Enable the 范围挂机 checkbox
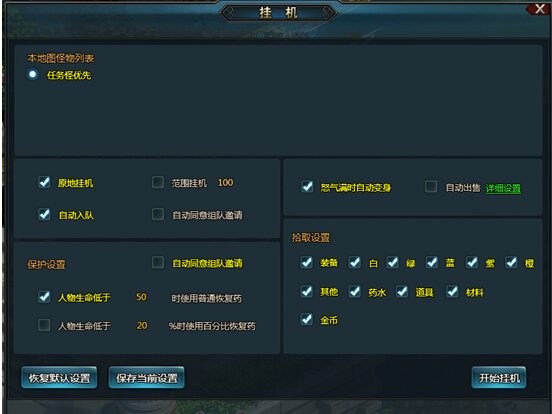Viewport: 552px width, 414px height. [158, 182]
